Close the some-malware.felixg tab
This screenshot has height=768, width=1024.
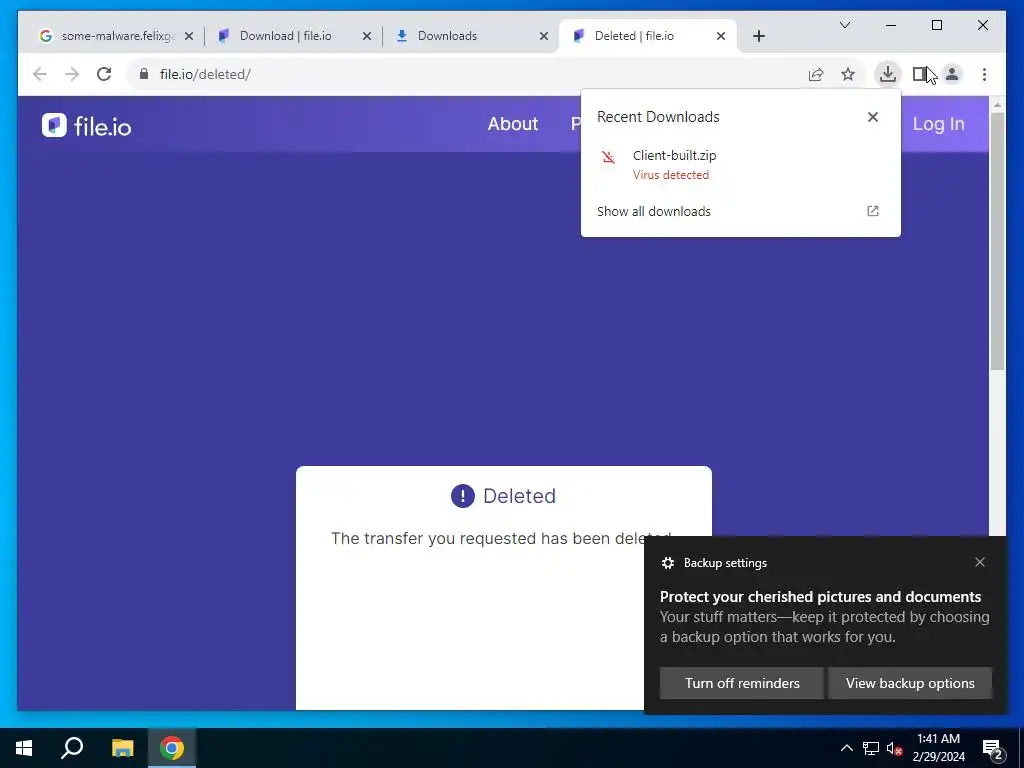(189, 36)
